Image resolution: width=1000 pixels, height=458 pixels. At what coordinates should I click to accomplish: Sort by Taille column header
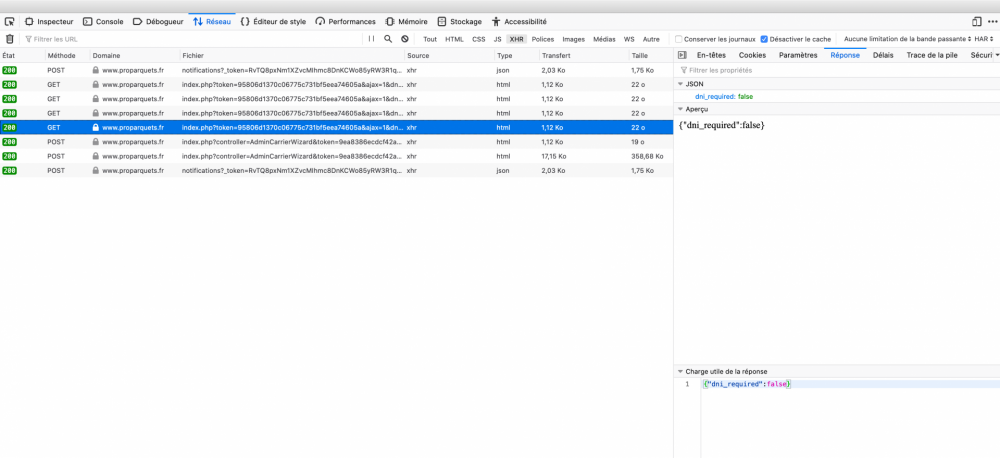pos(651,55)
